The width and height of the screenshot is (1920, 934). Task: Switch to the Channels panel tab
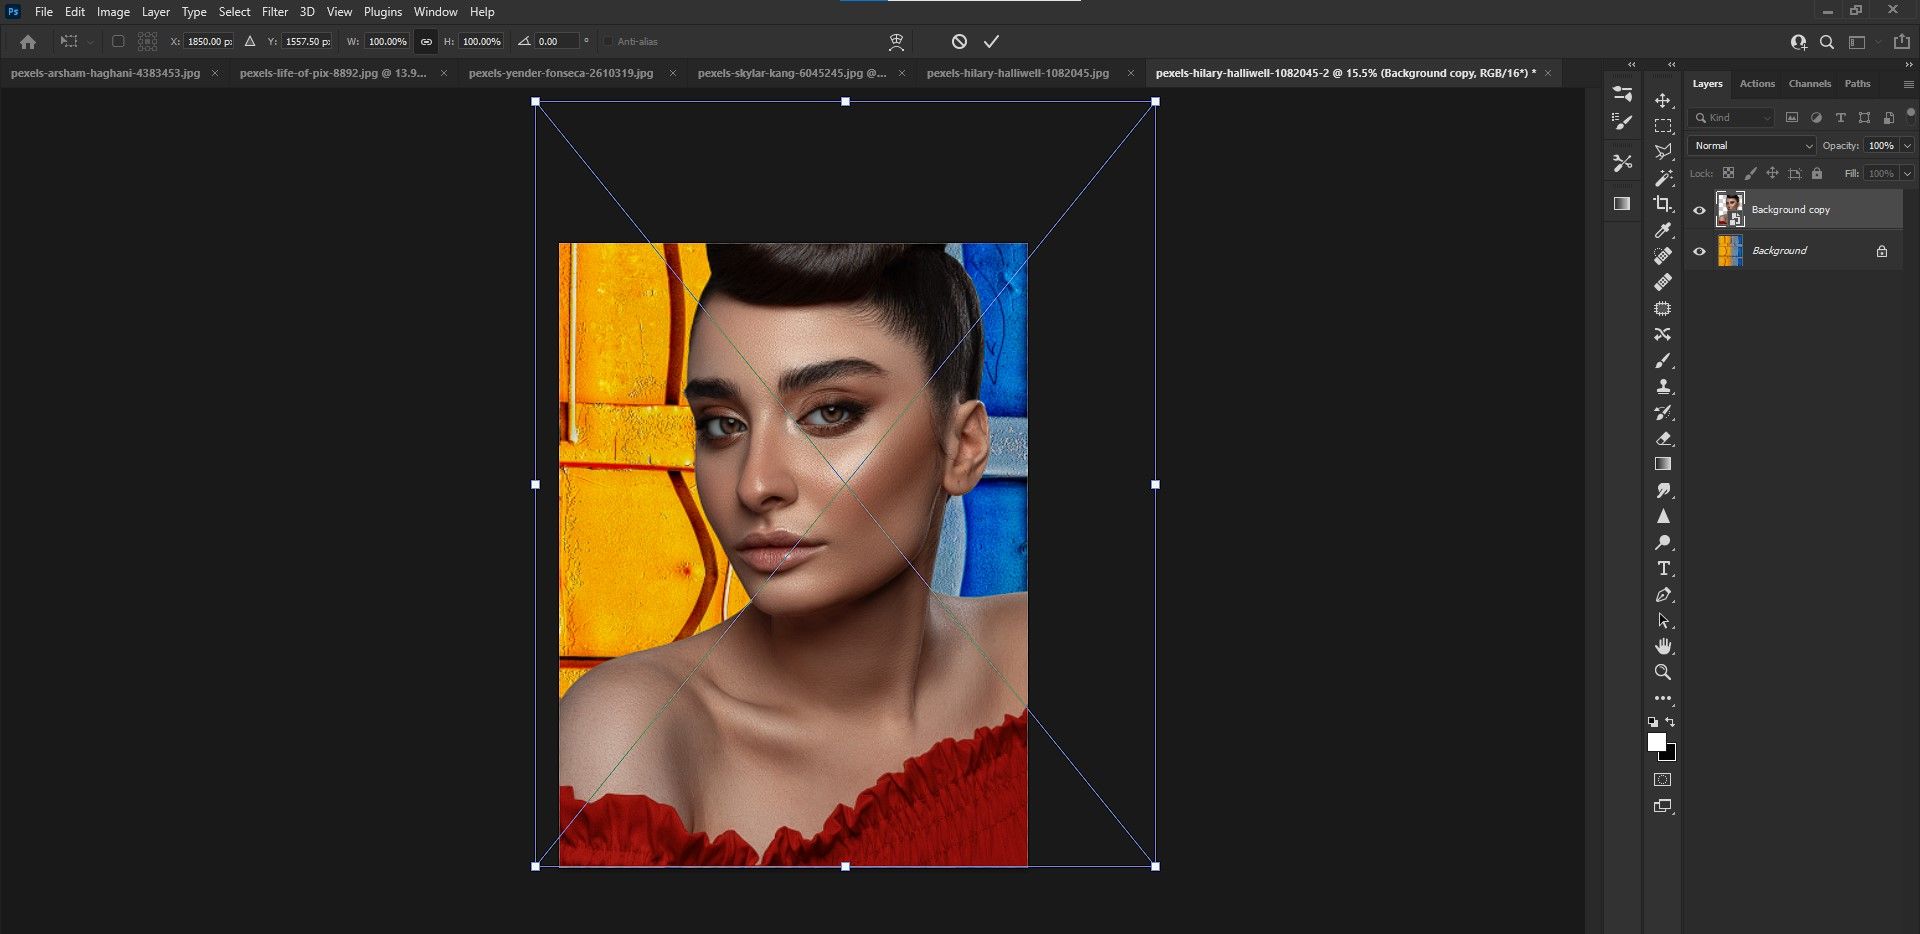click(1809, 84)
